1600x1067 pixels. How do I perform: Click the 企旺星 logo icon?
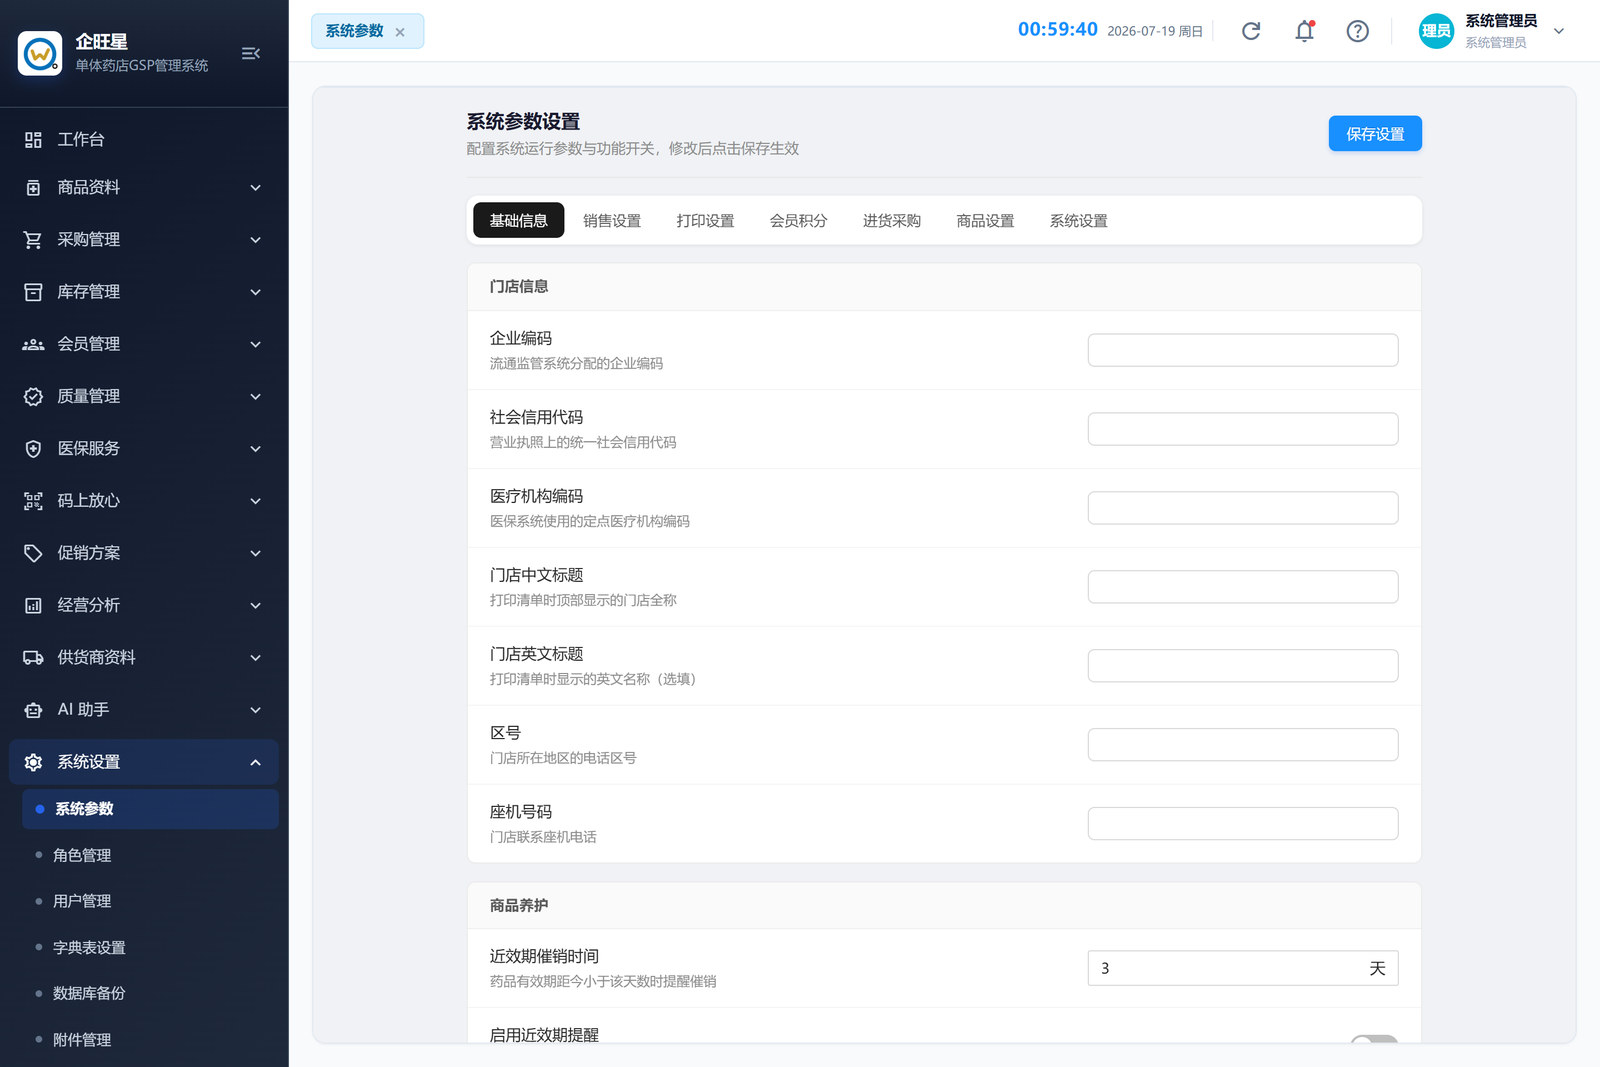click(x=40, y=53)
